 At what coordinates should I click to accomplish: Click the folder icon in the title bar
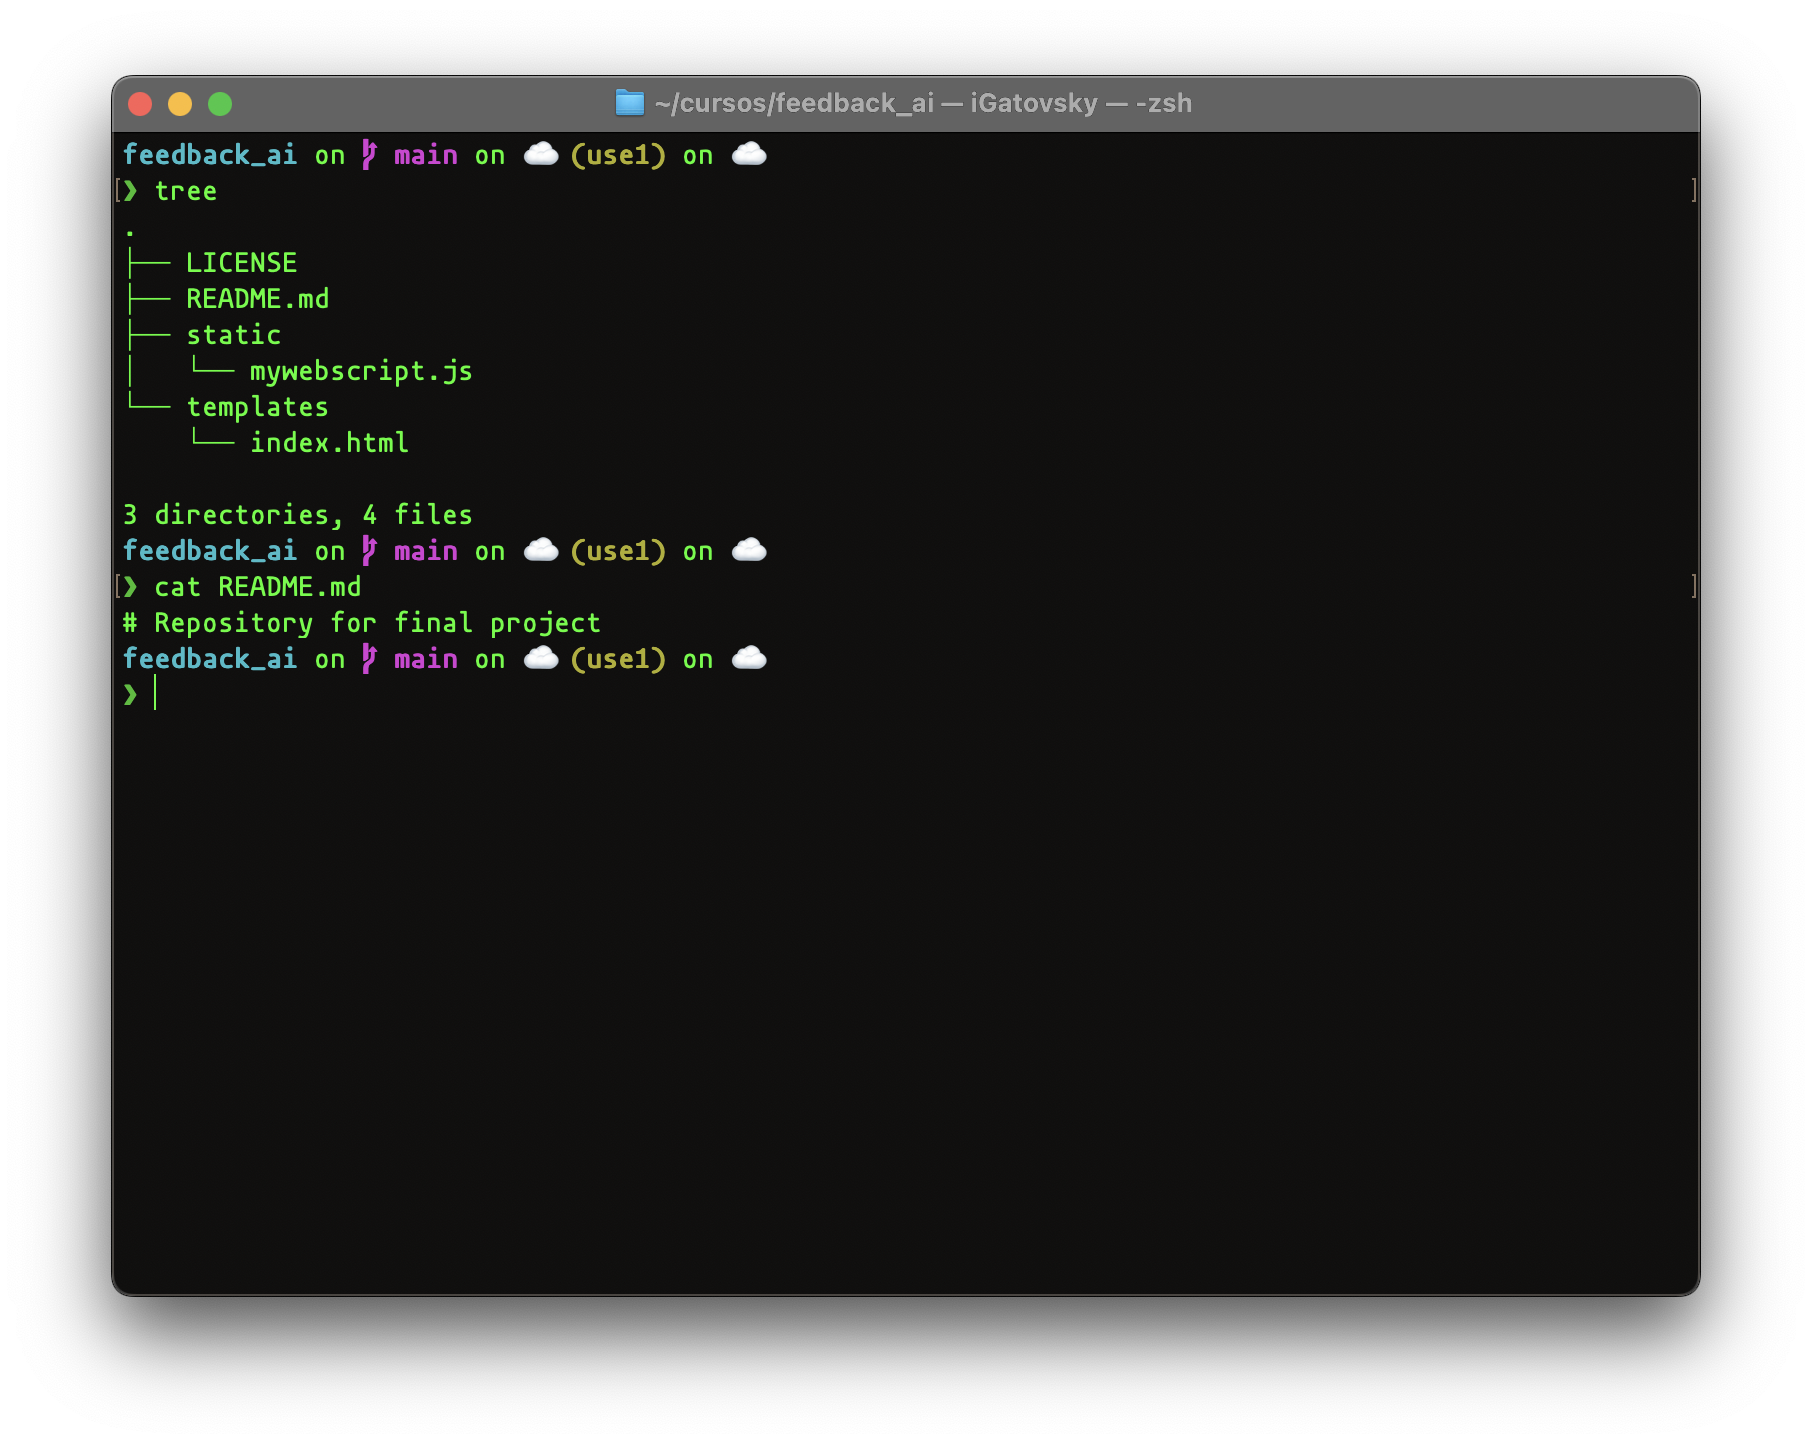tap(629, 103)
